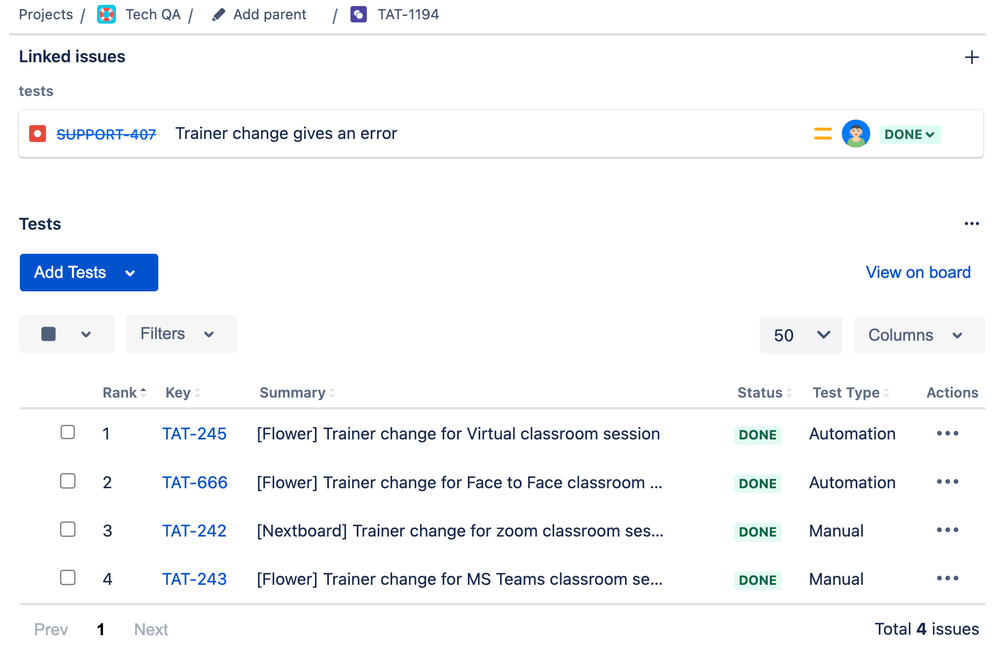Expand the Add Tests button chevron
999x661 pixels.
(x=130, y=273)
